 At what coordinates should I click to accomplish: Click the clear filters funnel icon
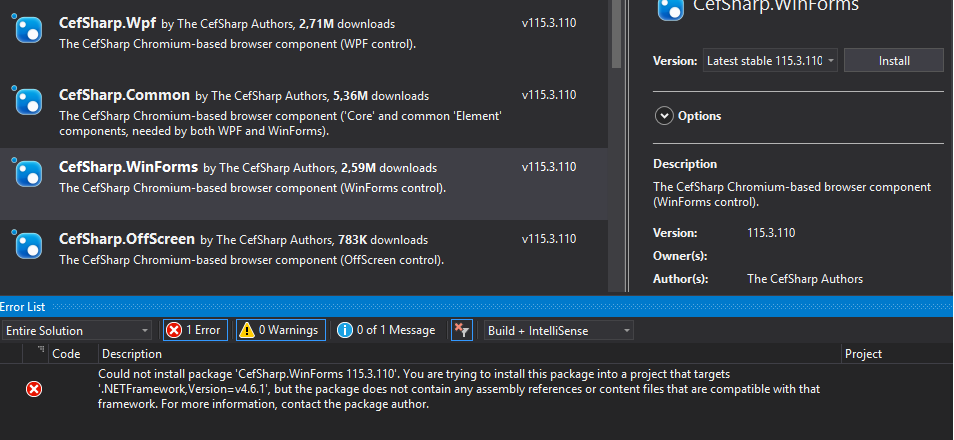tap(461, 330)
